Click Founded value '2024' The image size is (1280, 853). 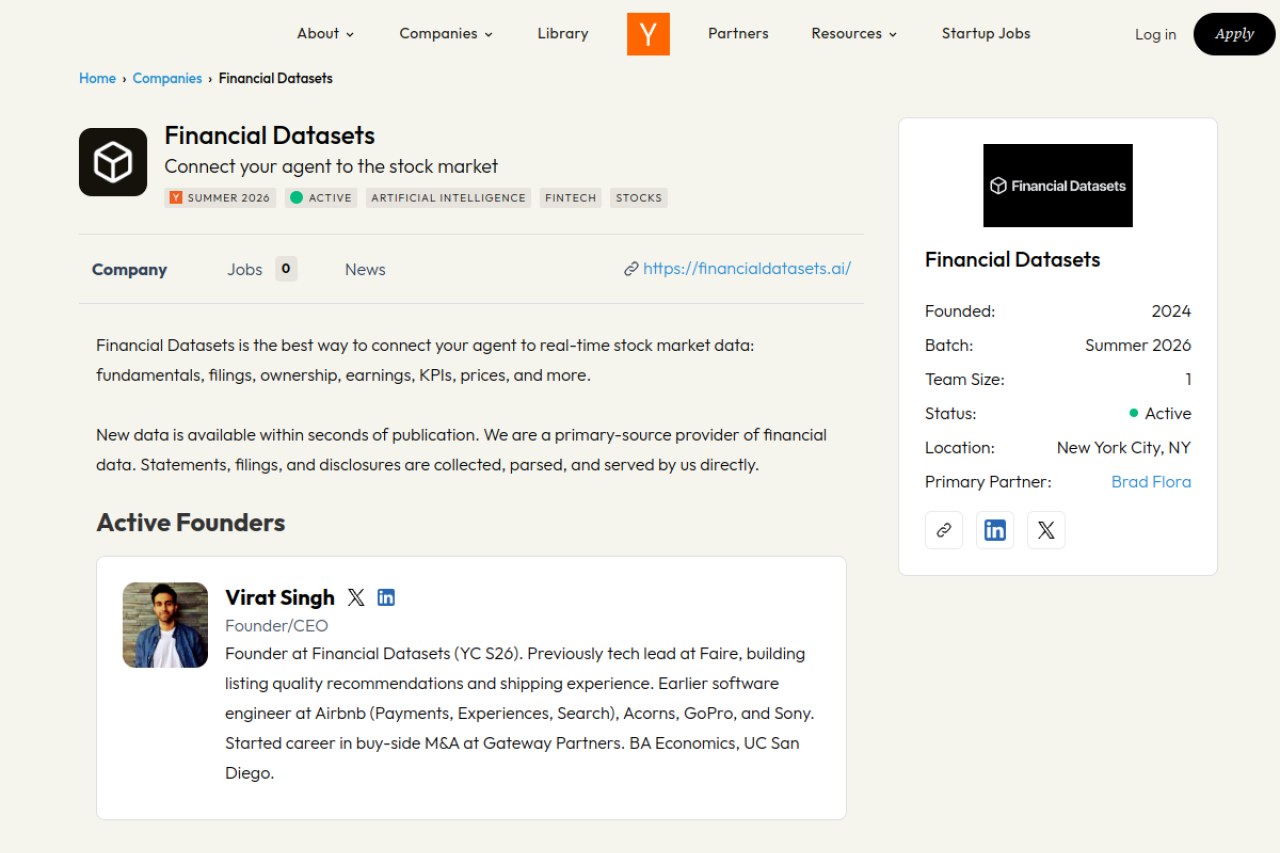pyautogui.click(x=1171, y=312)
